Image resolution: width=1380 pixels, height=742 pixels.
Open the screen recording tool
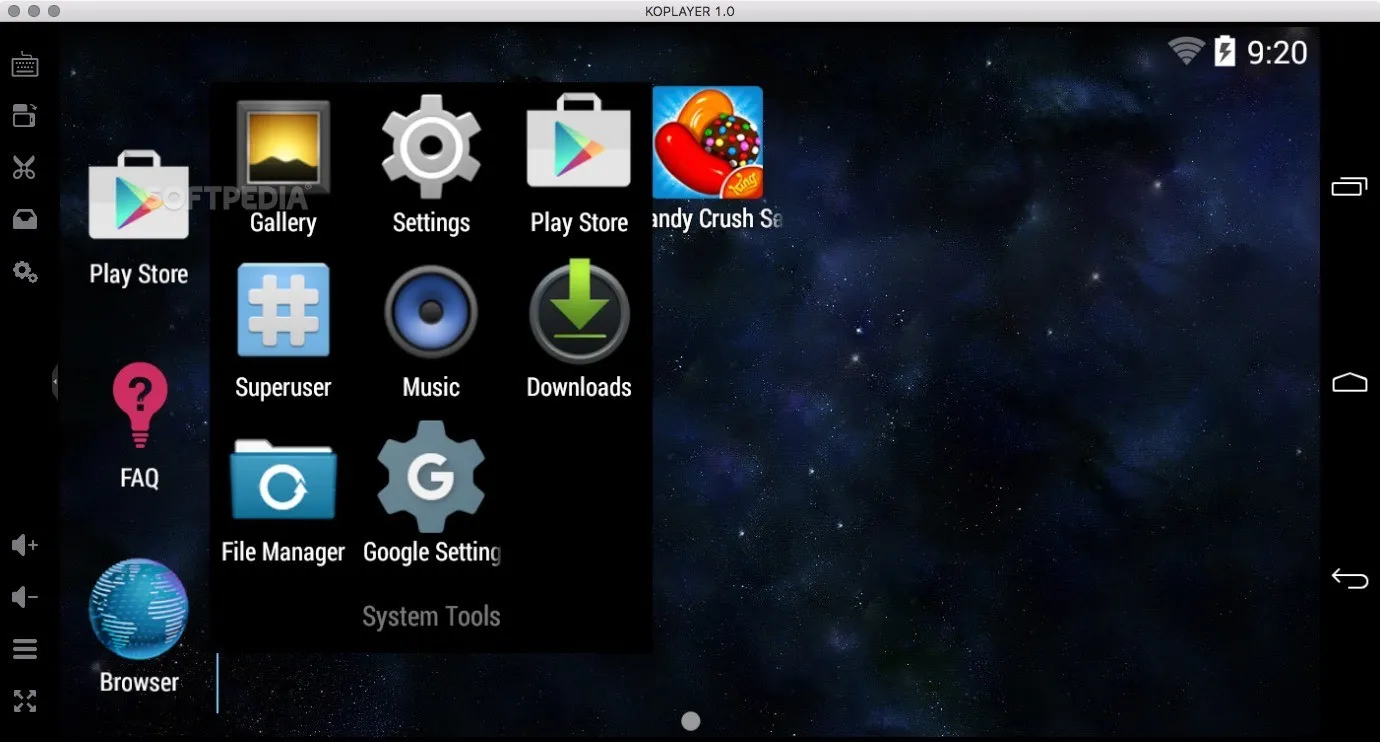[x=25, y=115]
